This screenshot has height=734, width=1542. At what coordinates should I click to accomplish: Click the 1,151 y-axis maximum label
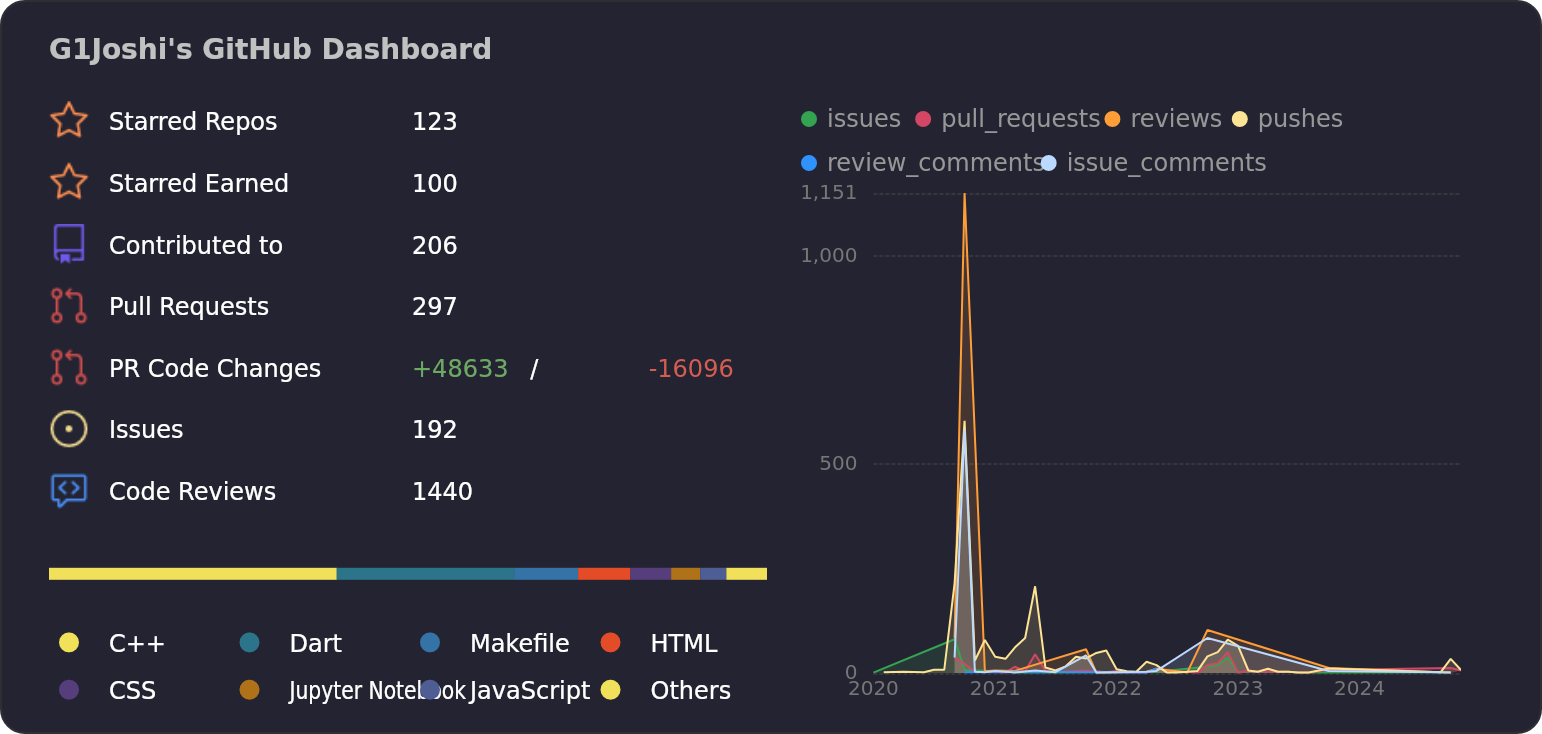[829, 193]
